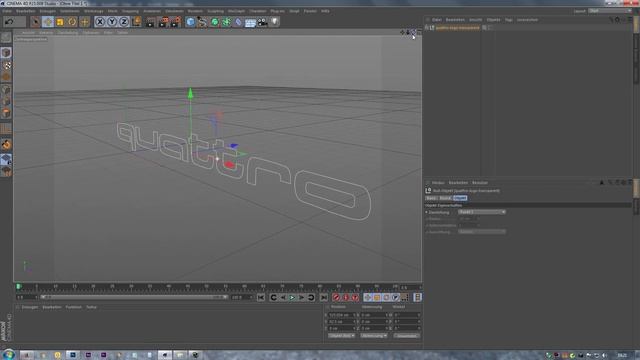Select the quattro-logo-transparent object row
Image resolution: width=640 pixels, height=360 pixels.
[458, 28]
